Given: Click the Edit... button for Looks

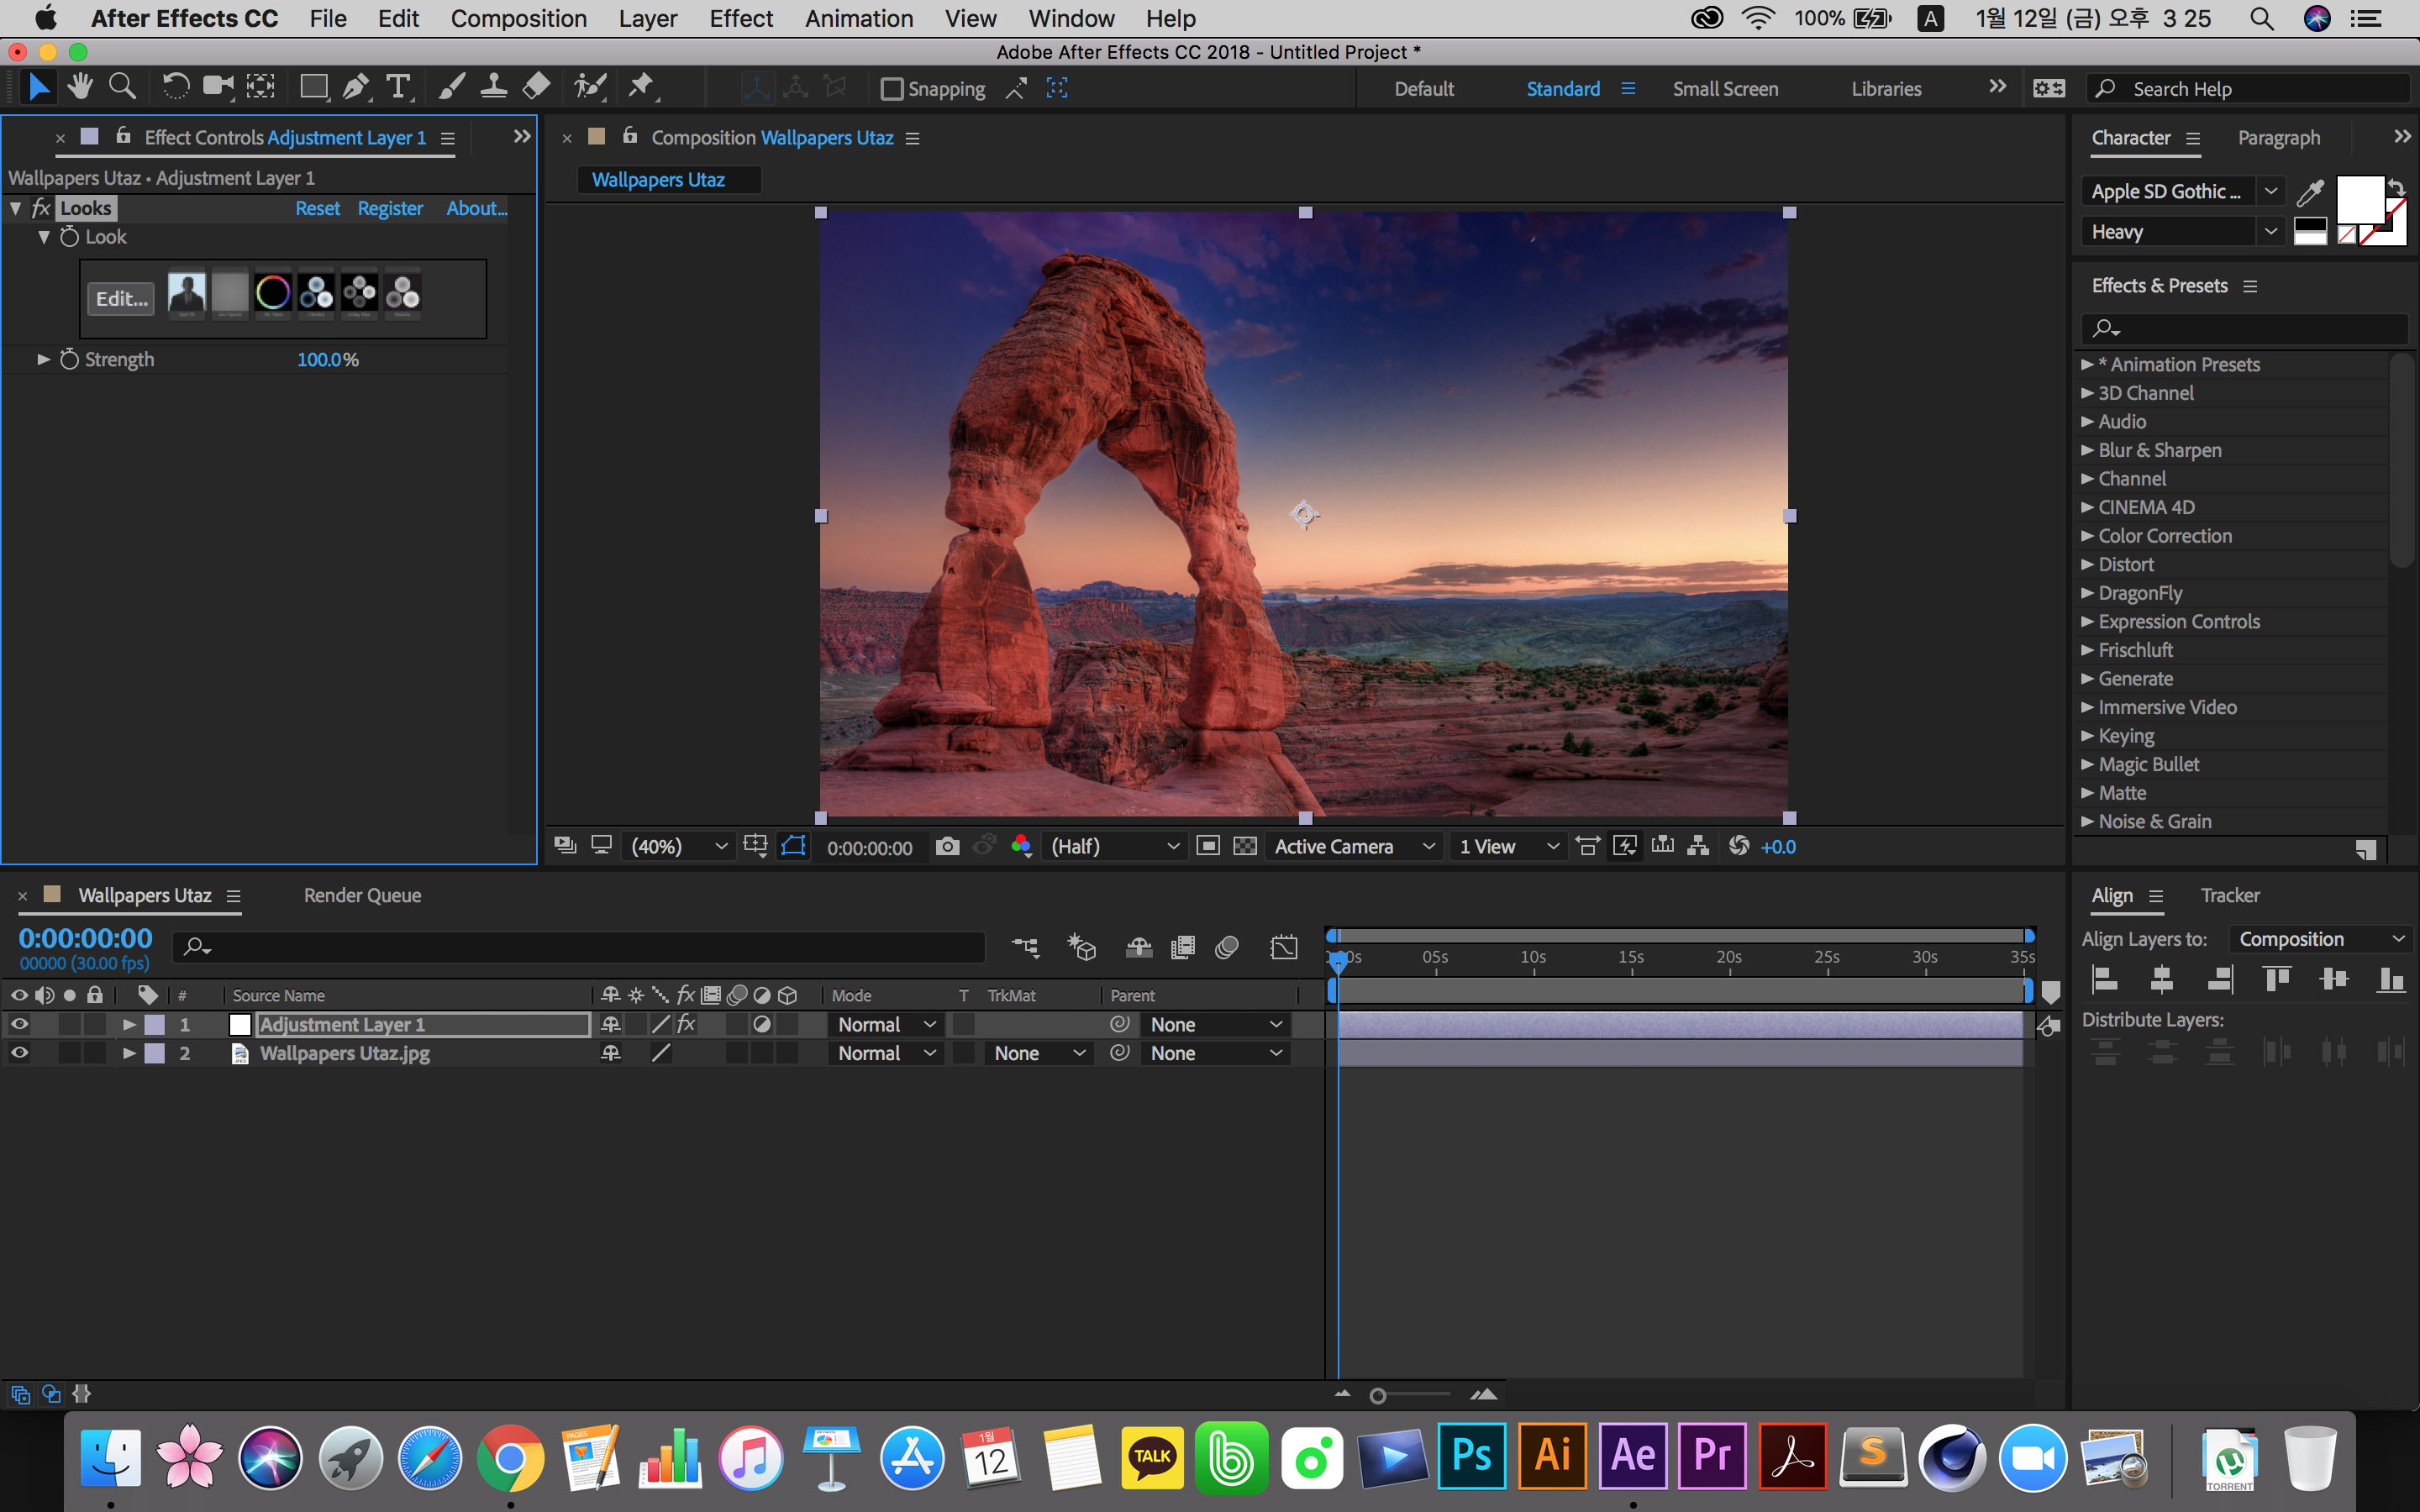Looking at the screenshot, I should tap(122, 298).
